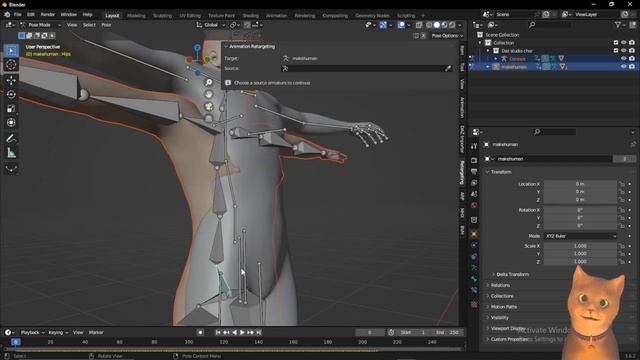Select the Move tool
640x360 pixels.
[x=11, y=80]
